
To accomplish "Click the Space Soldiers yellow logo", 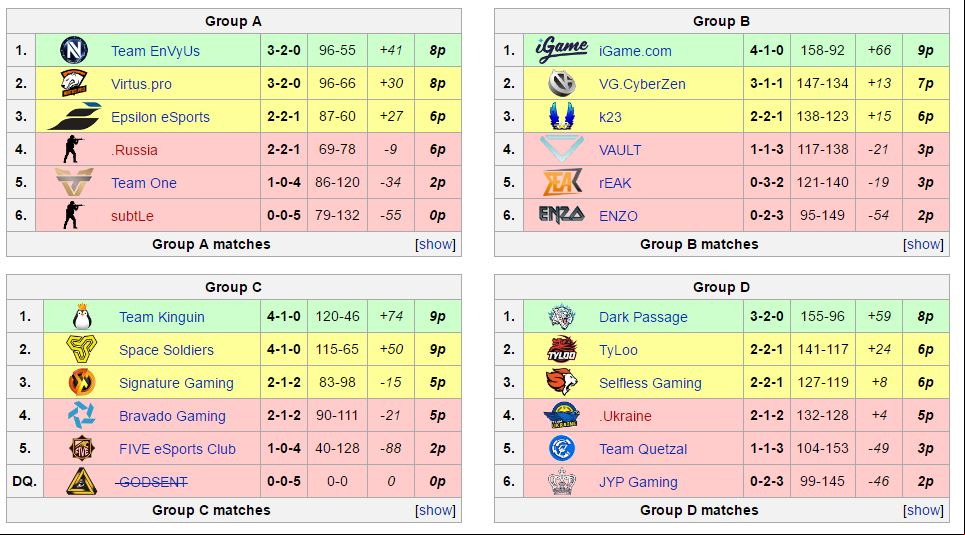I will point(82,349).
